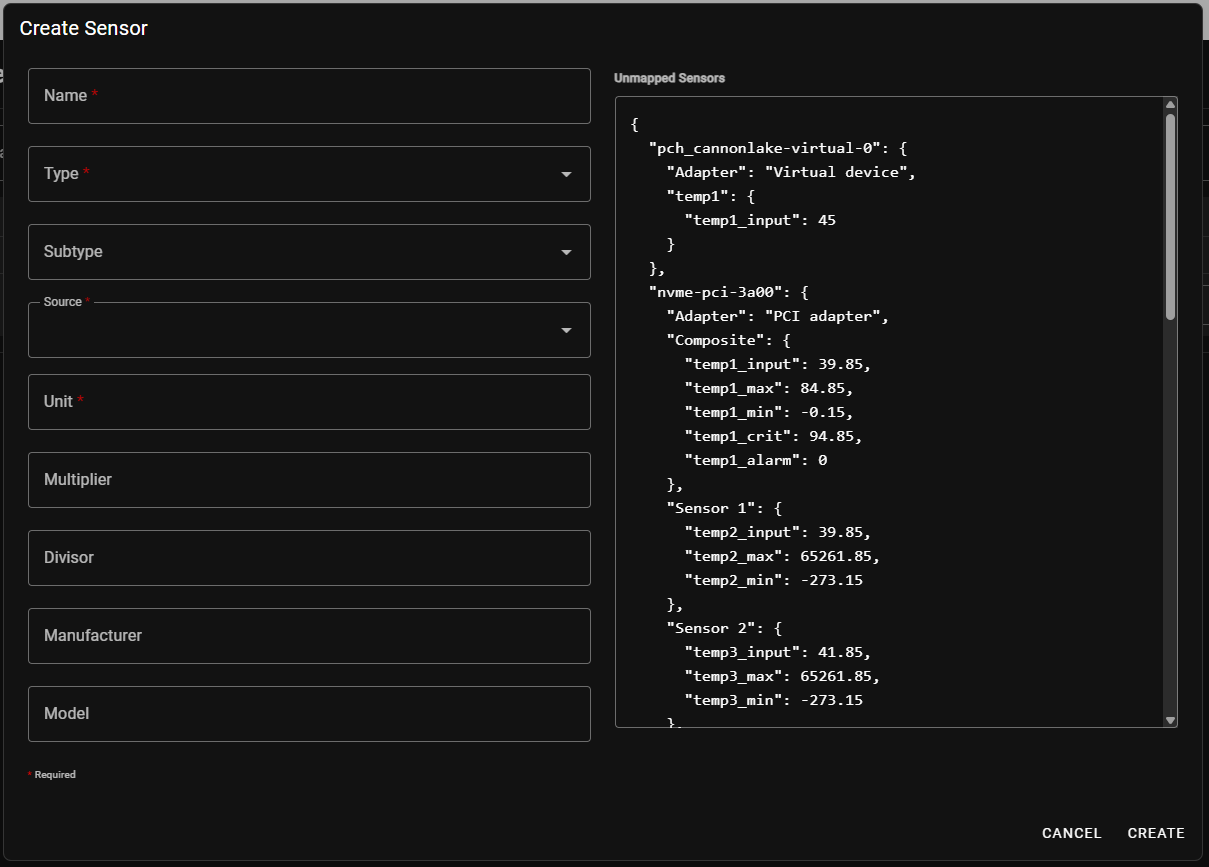This screenshot has width=1209, height=867.
Task: Click the Multiplier input field
Action: click(x=300, y=480)
